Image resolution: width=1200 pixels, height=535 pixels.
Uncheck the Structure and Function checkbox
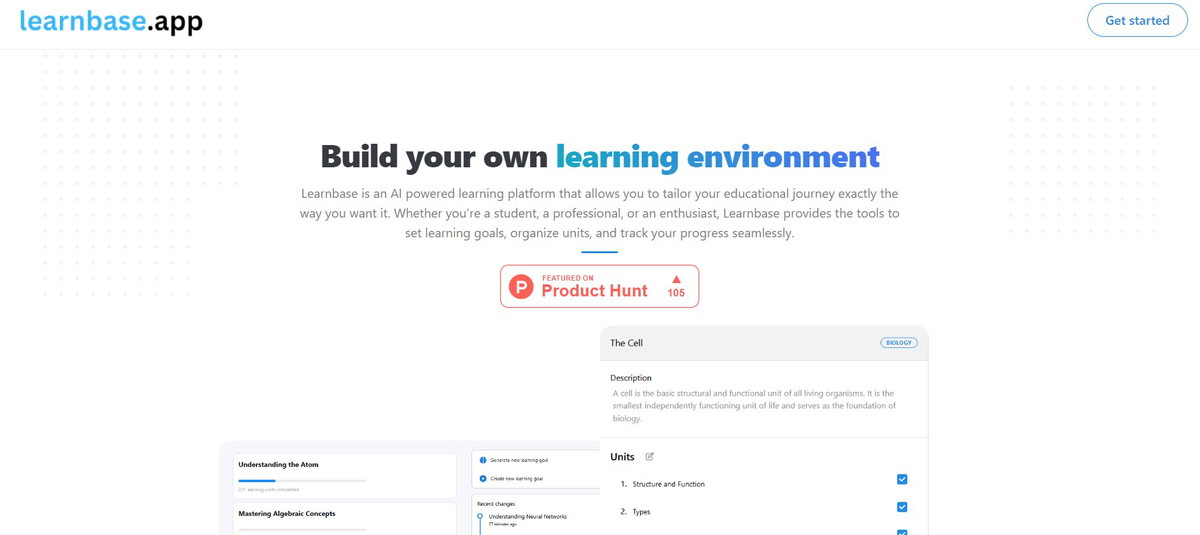(x=902, y=480)
